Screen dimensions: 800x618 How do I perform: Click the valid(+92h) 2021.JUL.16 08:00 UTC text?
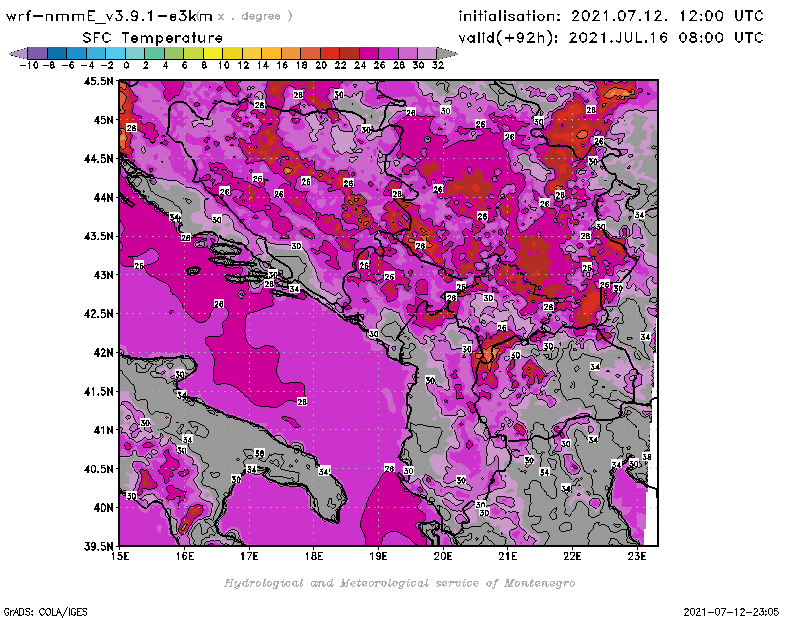(x=611, y=38)
